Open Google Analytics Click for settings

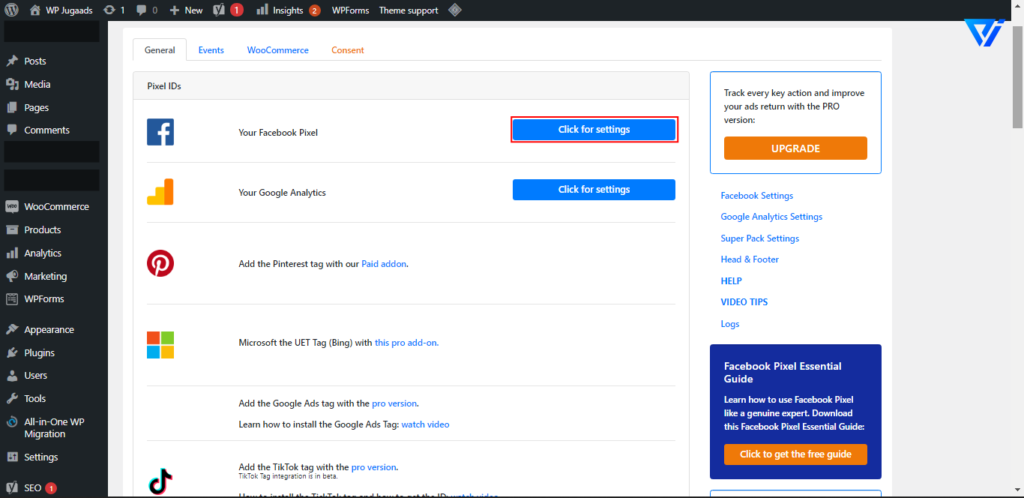(x=594, y=189)
